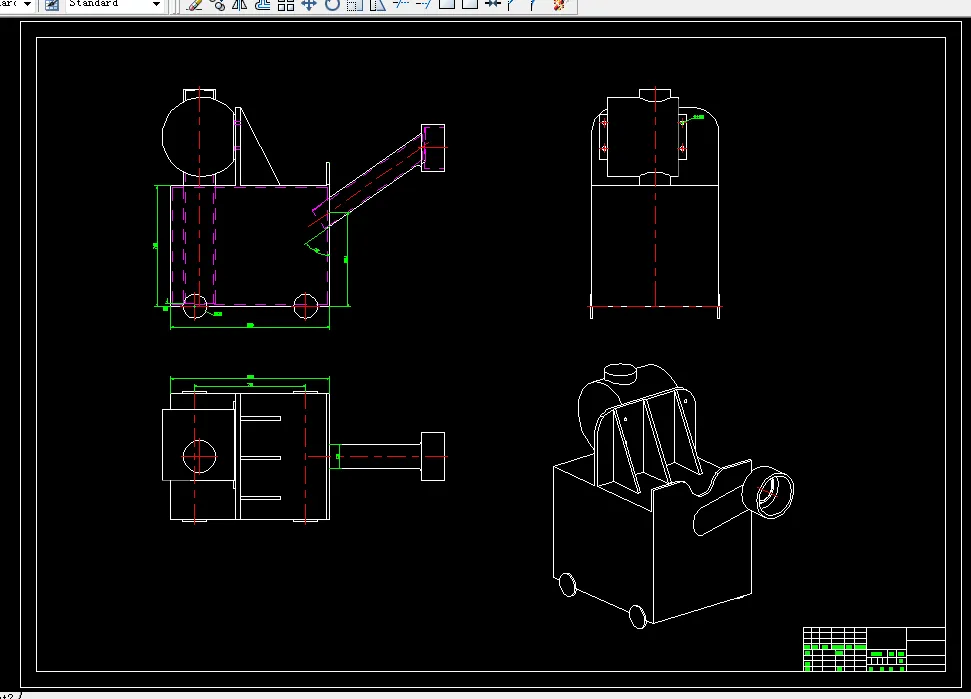Screen dimensions: 971x699
Task: Select the Fillet tool
Action: tap(534, 5)
